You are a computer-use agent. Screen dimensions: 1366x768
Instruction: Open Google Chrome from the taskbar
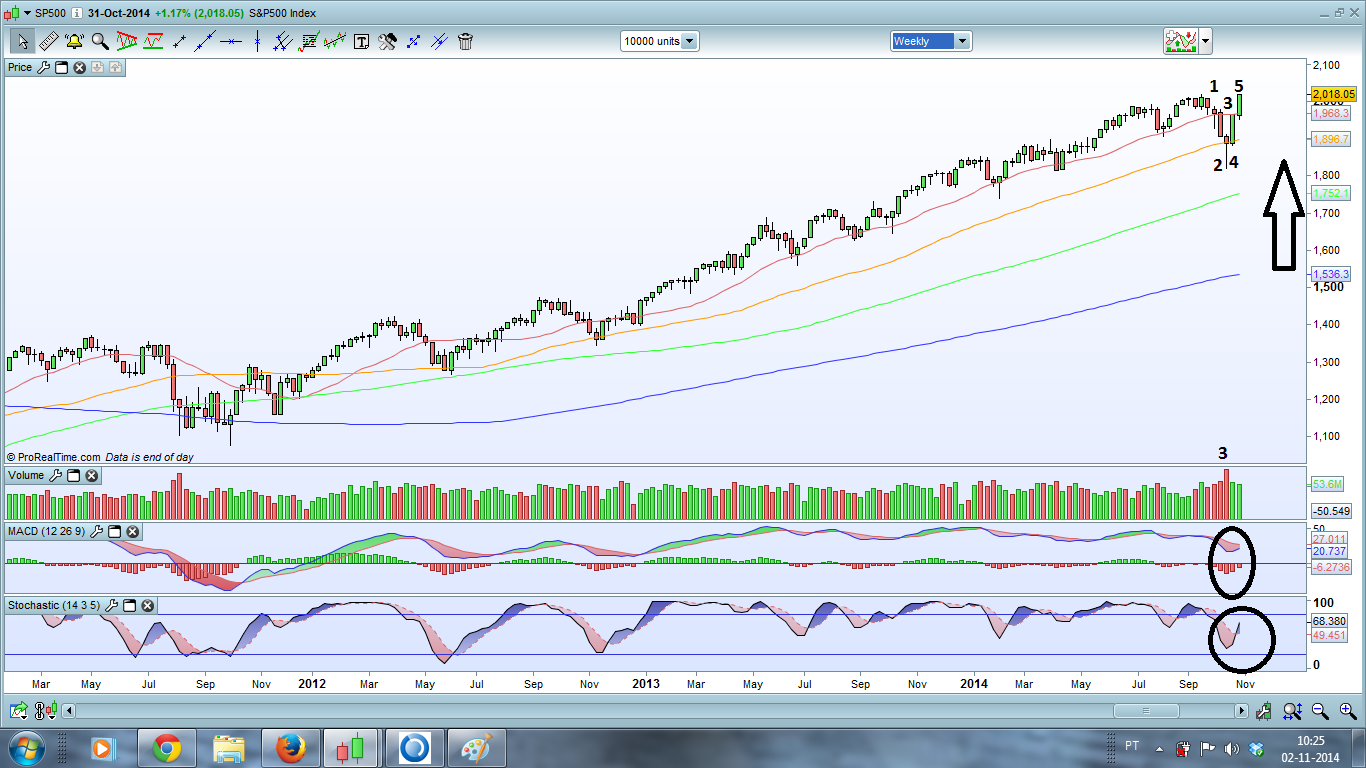[x=166, y=748]
